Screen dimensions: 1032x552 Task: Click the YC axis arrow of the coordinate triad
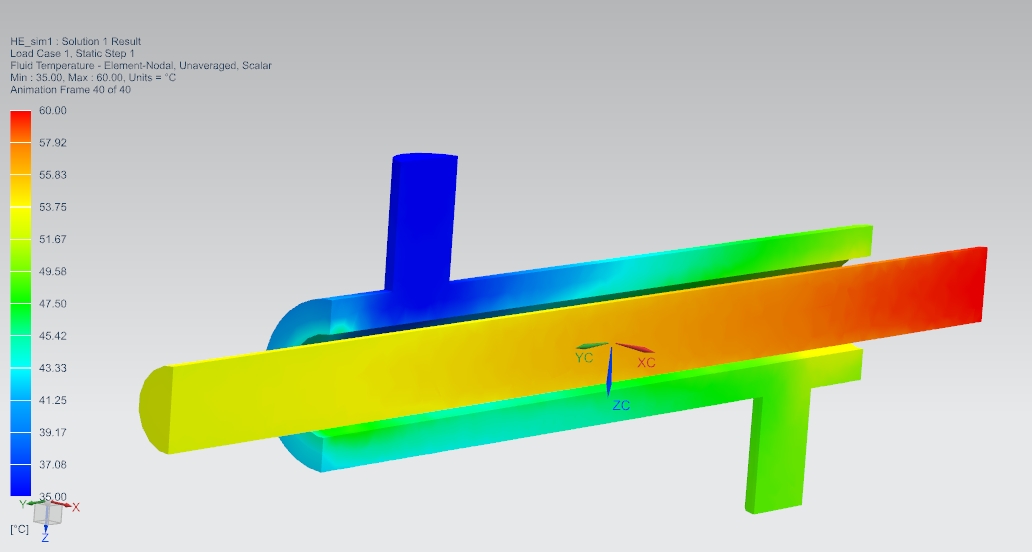point(592,345)
